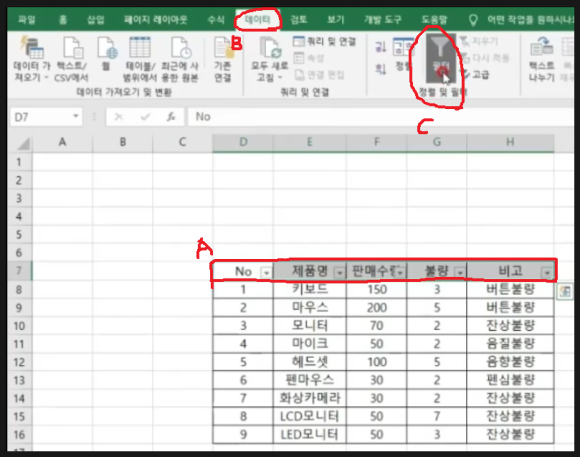Open the 고급 advanced filter
580x457 pixels.
coord(475,75)
